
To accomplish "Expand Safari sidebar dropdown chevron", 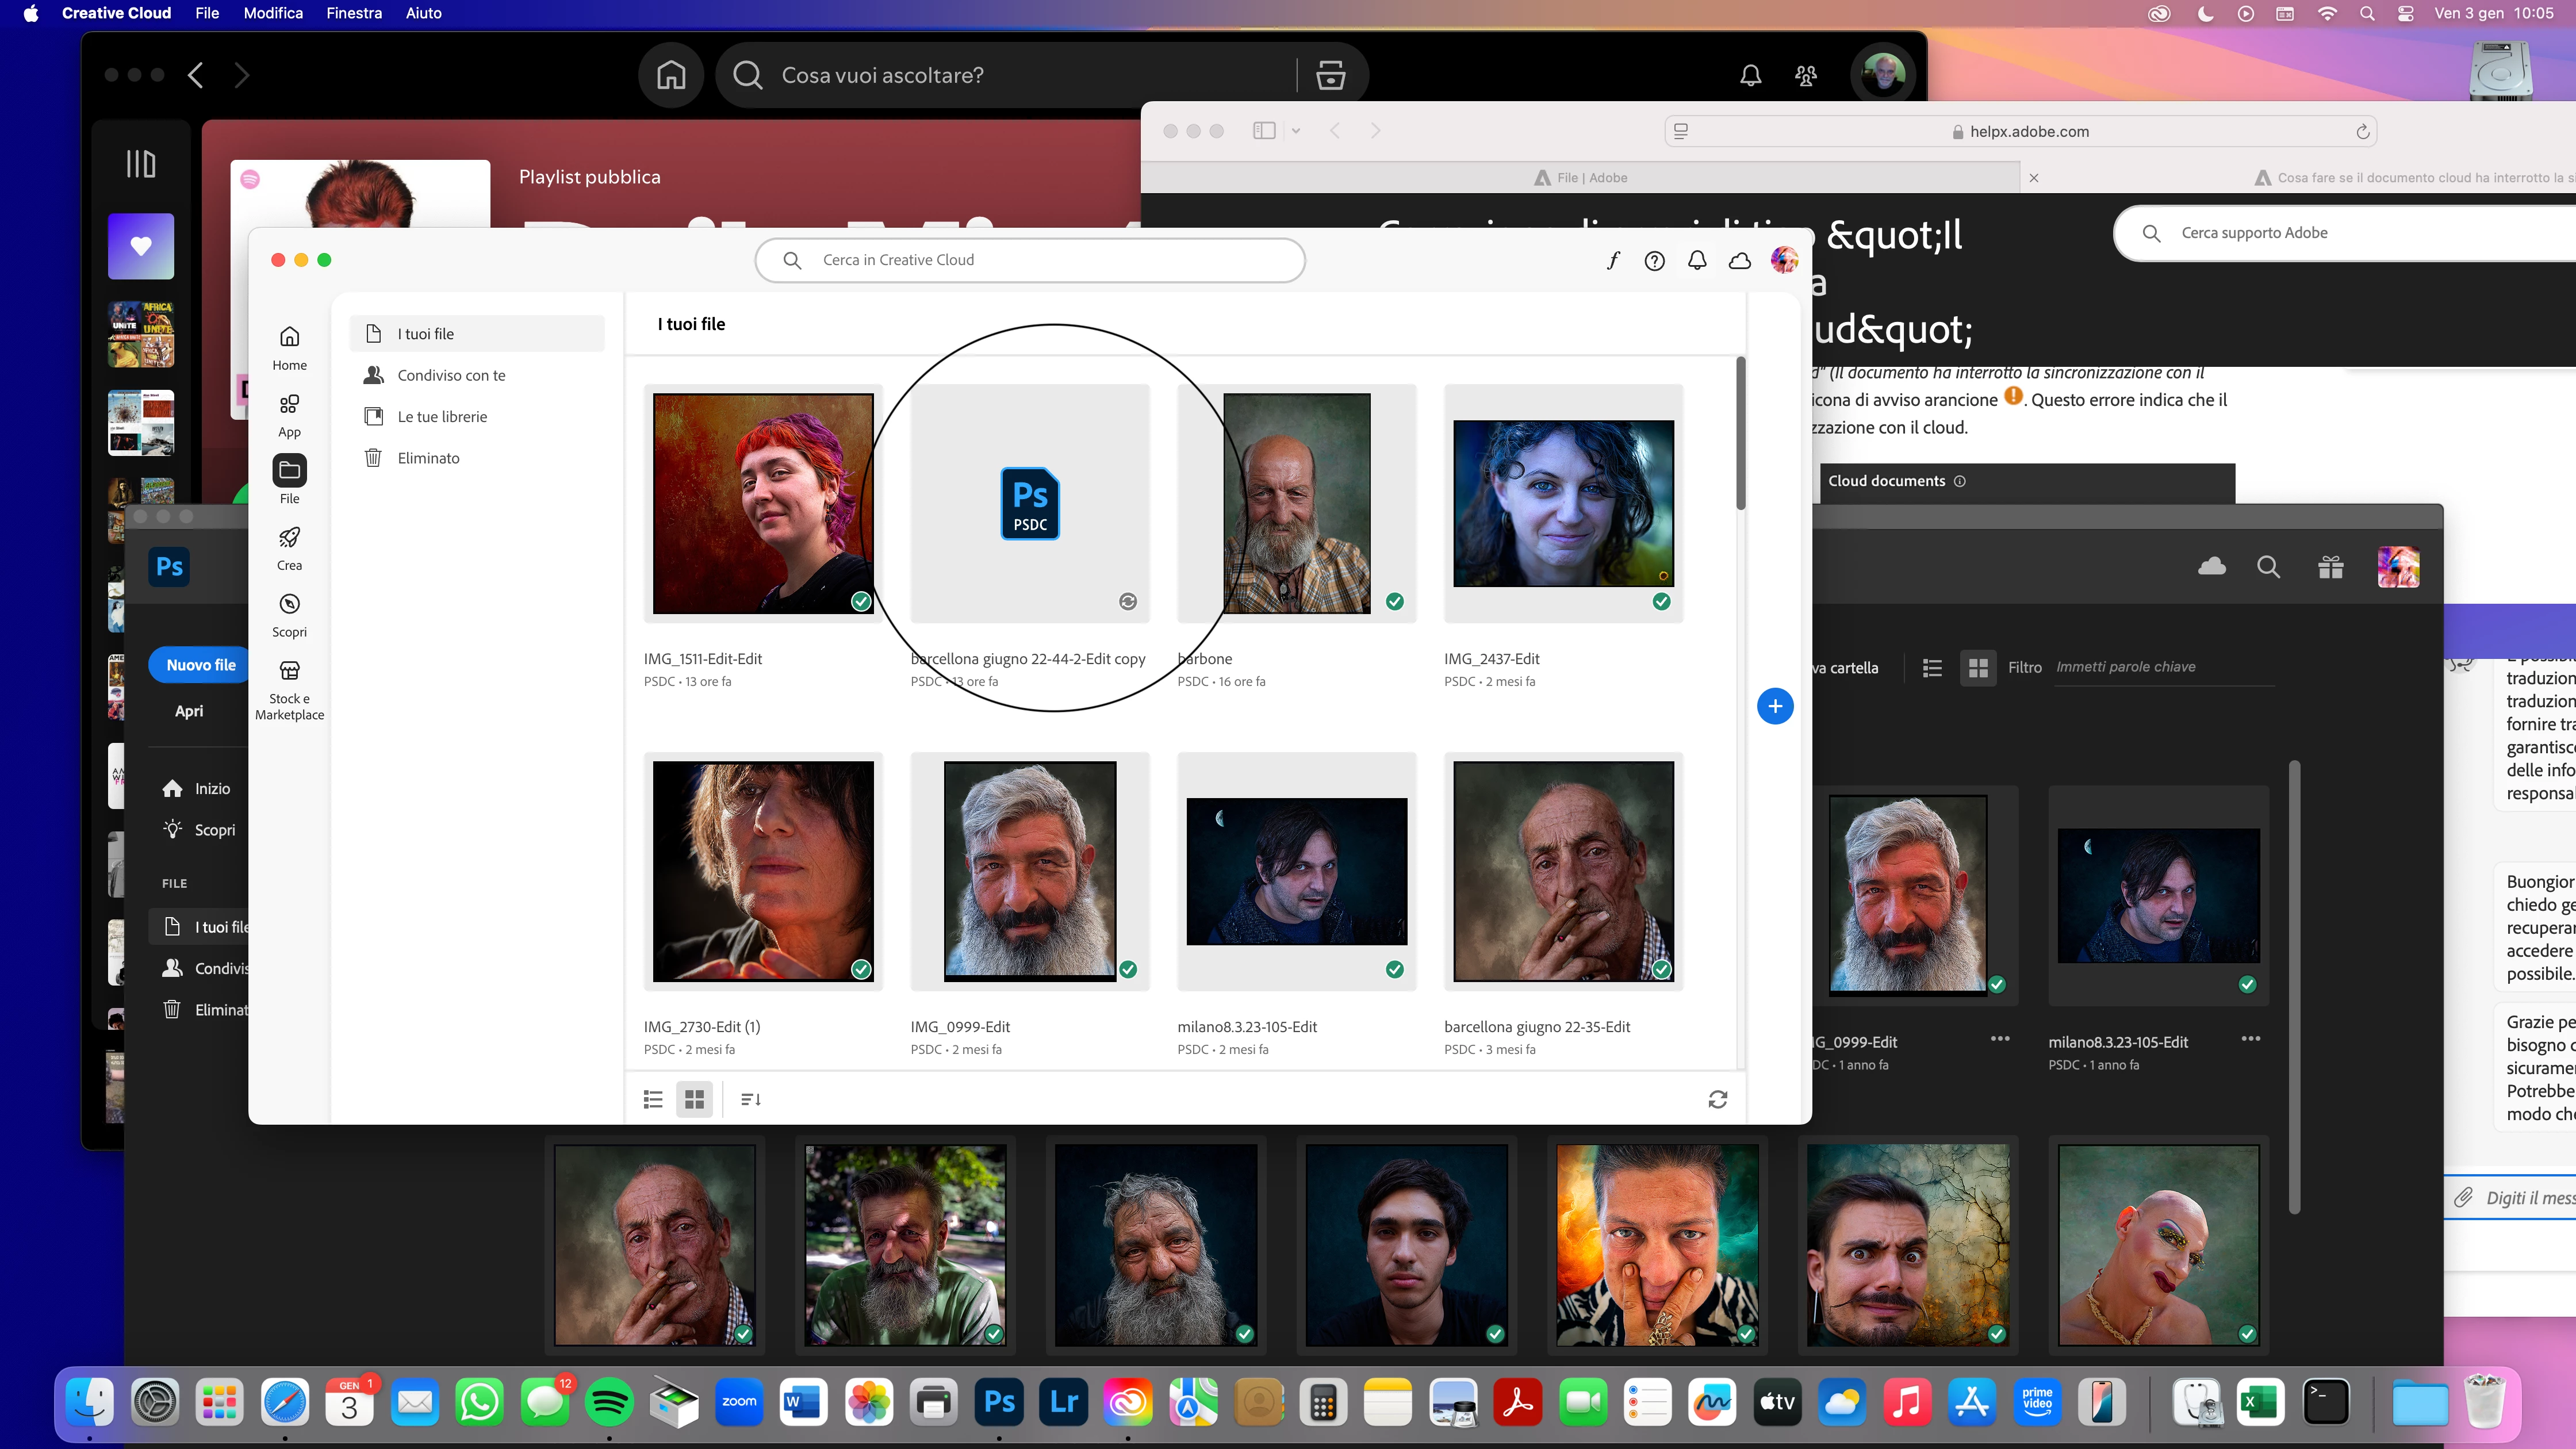I will [1296, 131].
